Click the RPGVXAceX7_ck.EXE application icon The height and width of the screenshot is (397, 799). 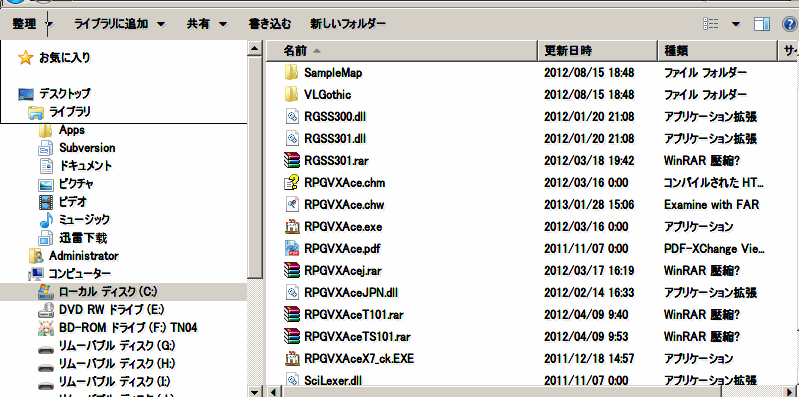(x=291, y=358)
